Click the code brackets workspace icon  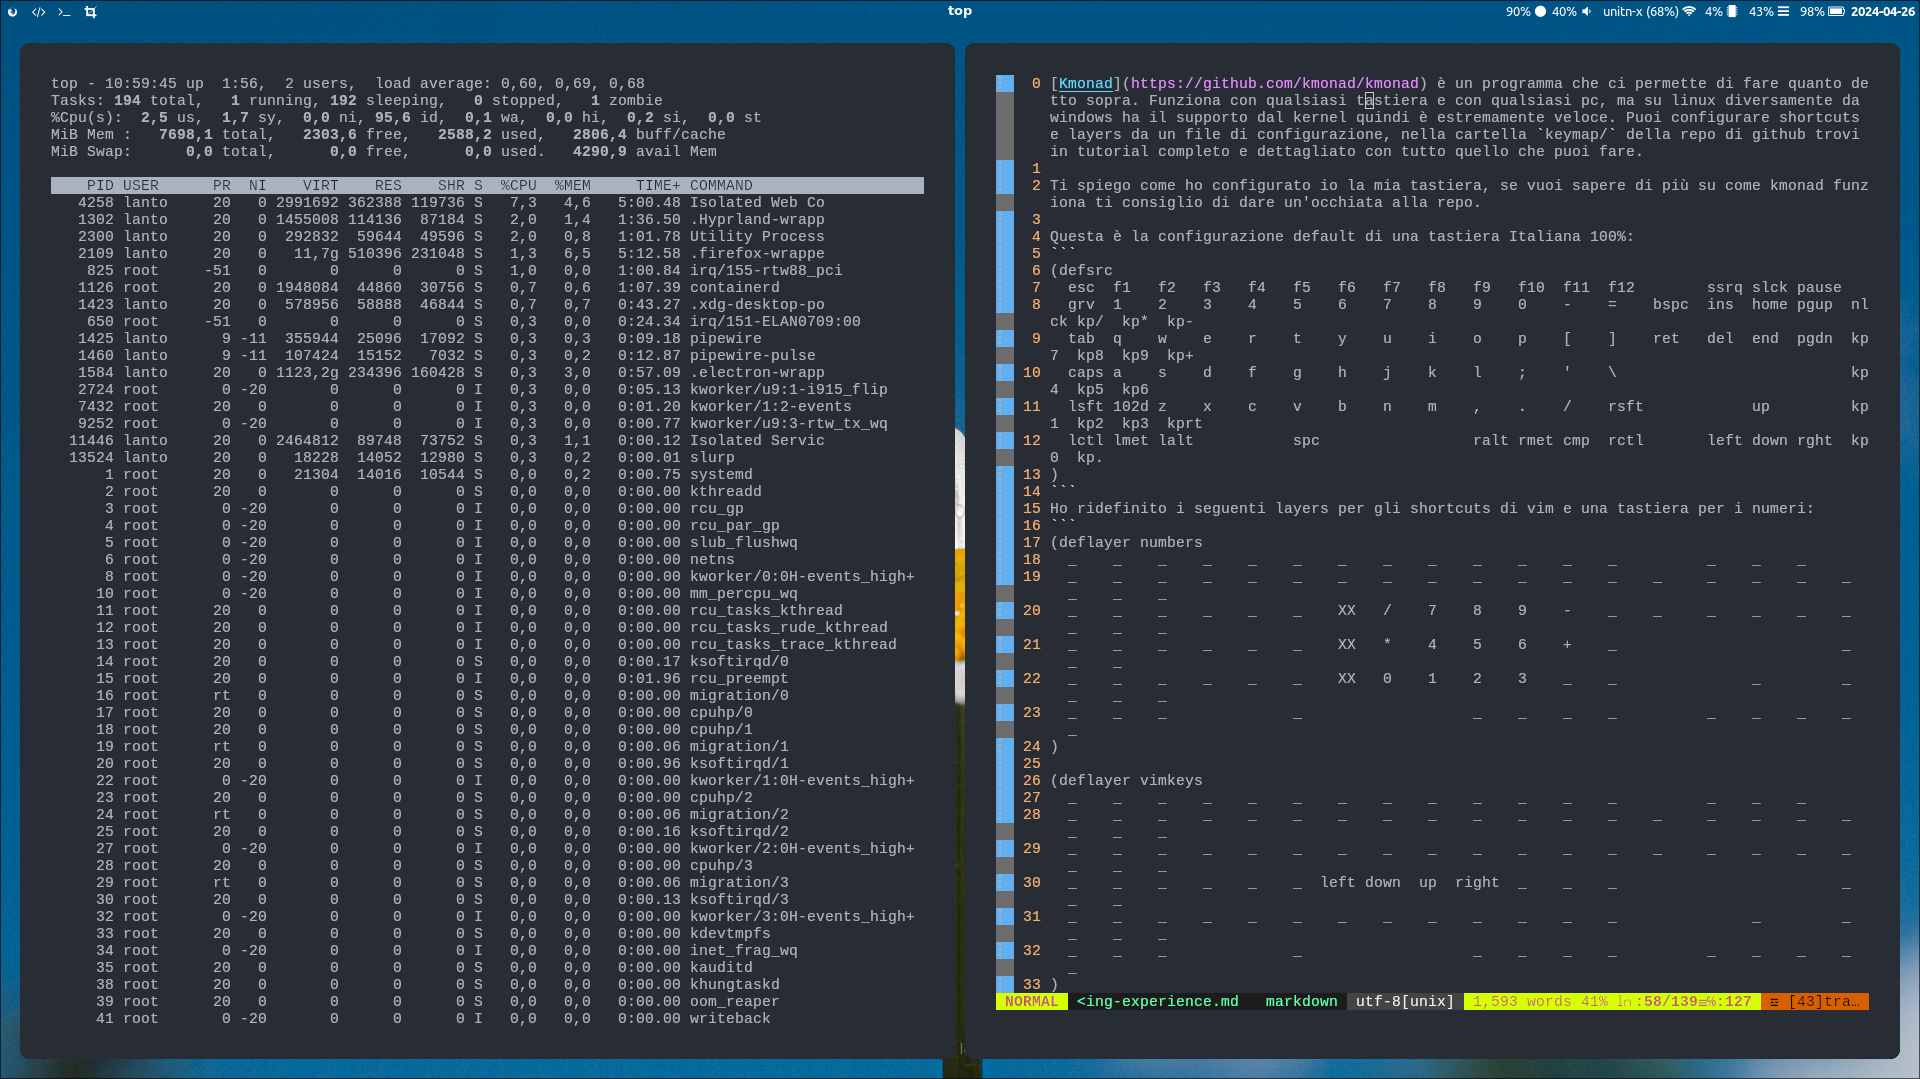(38, 12)
